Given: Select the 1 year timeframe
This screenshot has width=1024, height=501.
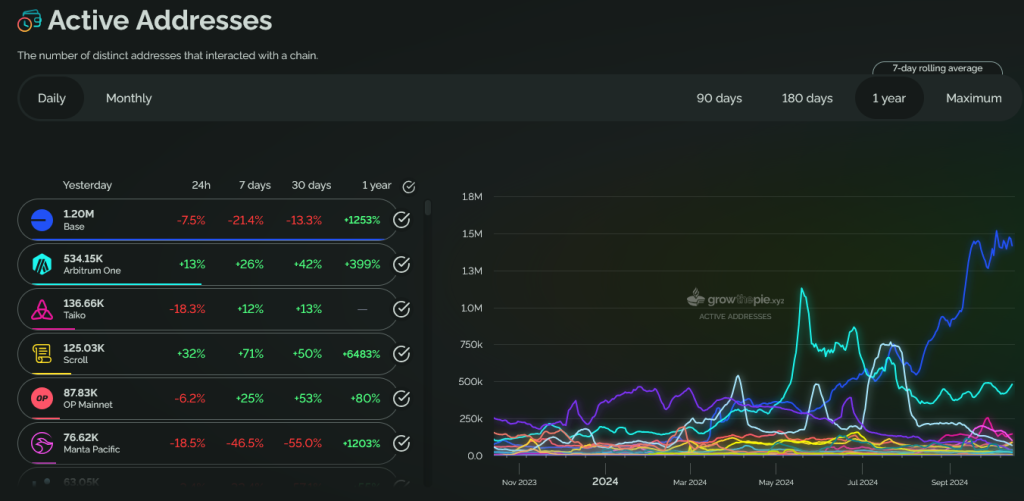Looking at the screenshot, I should tap(889, 98).
